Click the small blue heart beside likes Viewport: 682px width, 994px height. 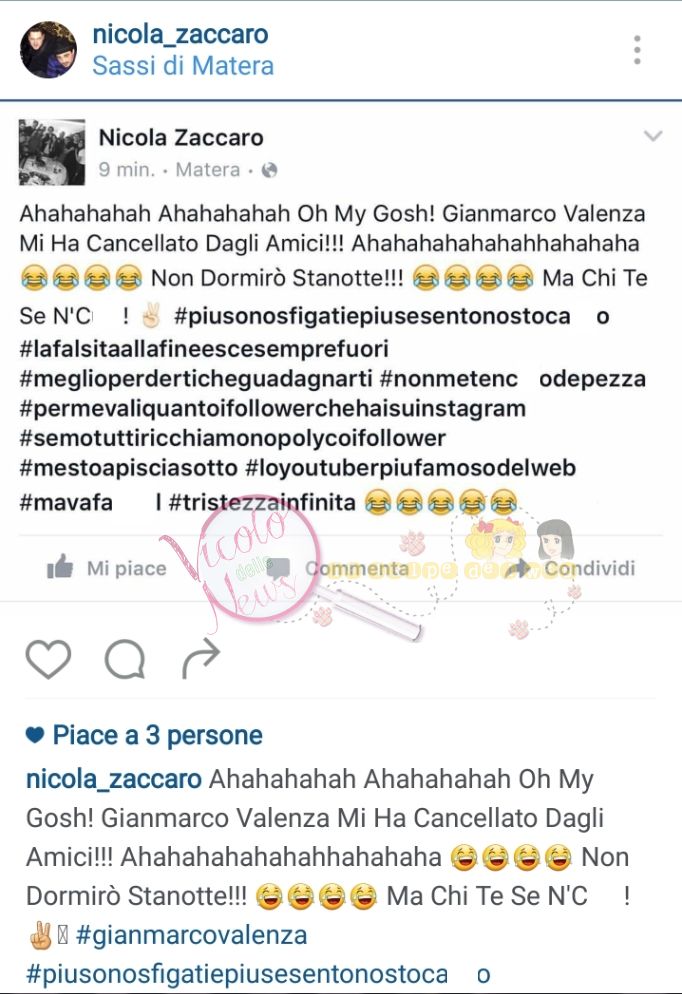[x=35, y=735]
